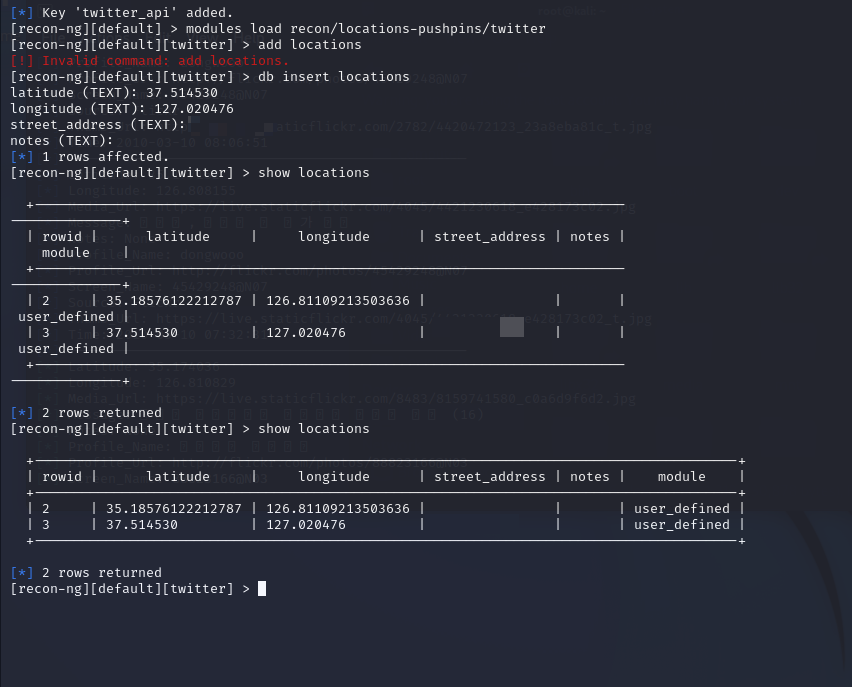This screenshot has width=852, height=687.
Task: Click longitude input value 127.020476 at prompt
Action: coord(194,109)
